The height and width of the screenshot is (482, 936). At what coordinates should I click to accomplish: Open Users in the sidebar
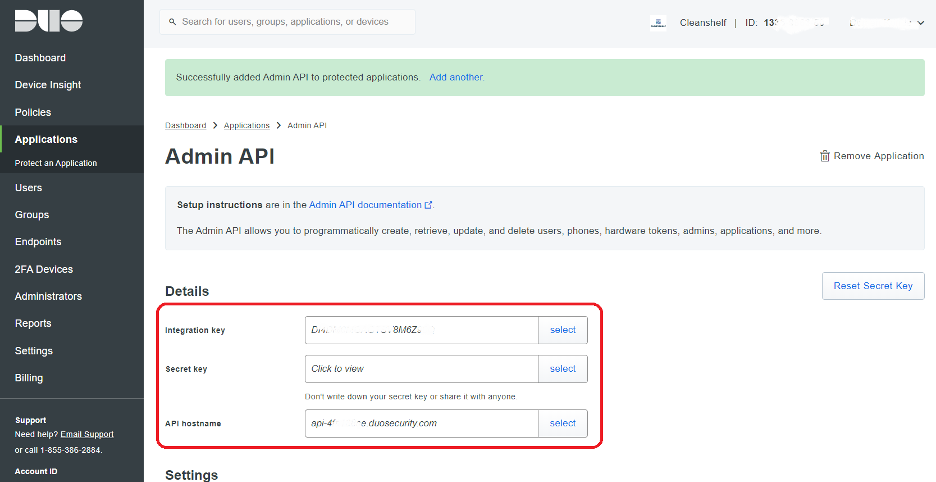pyautogui.click(x=28, y=188)
